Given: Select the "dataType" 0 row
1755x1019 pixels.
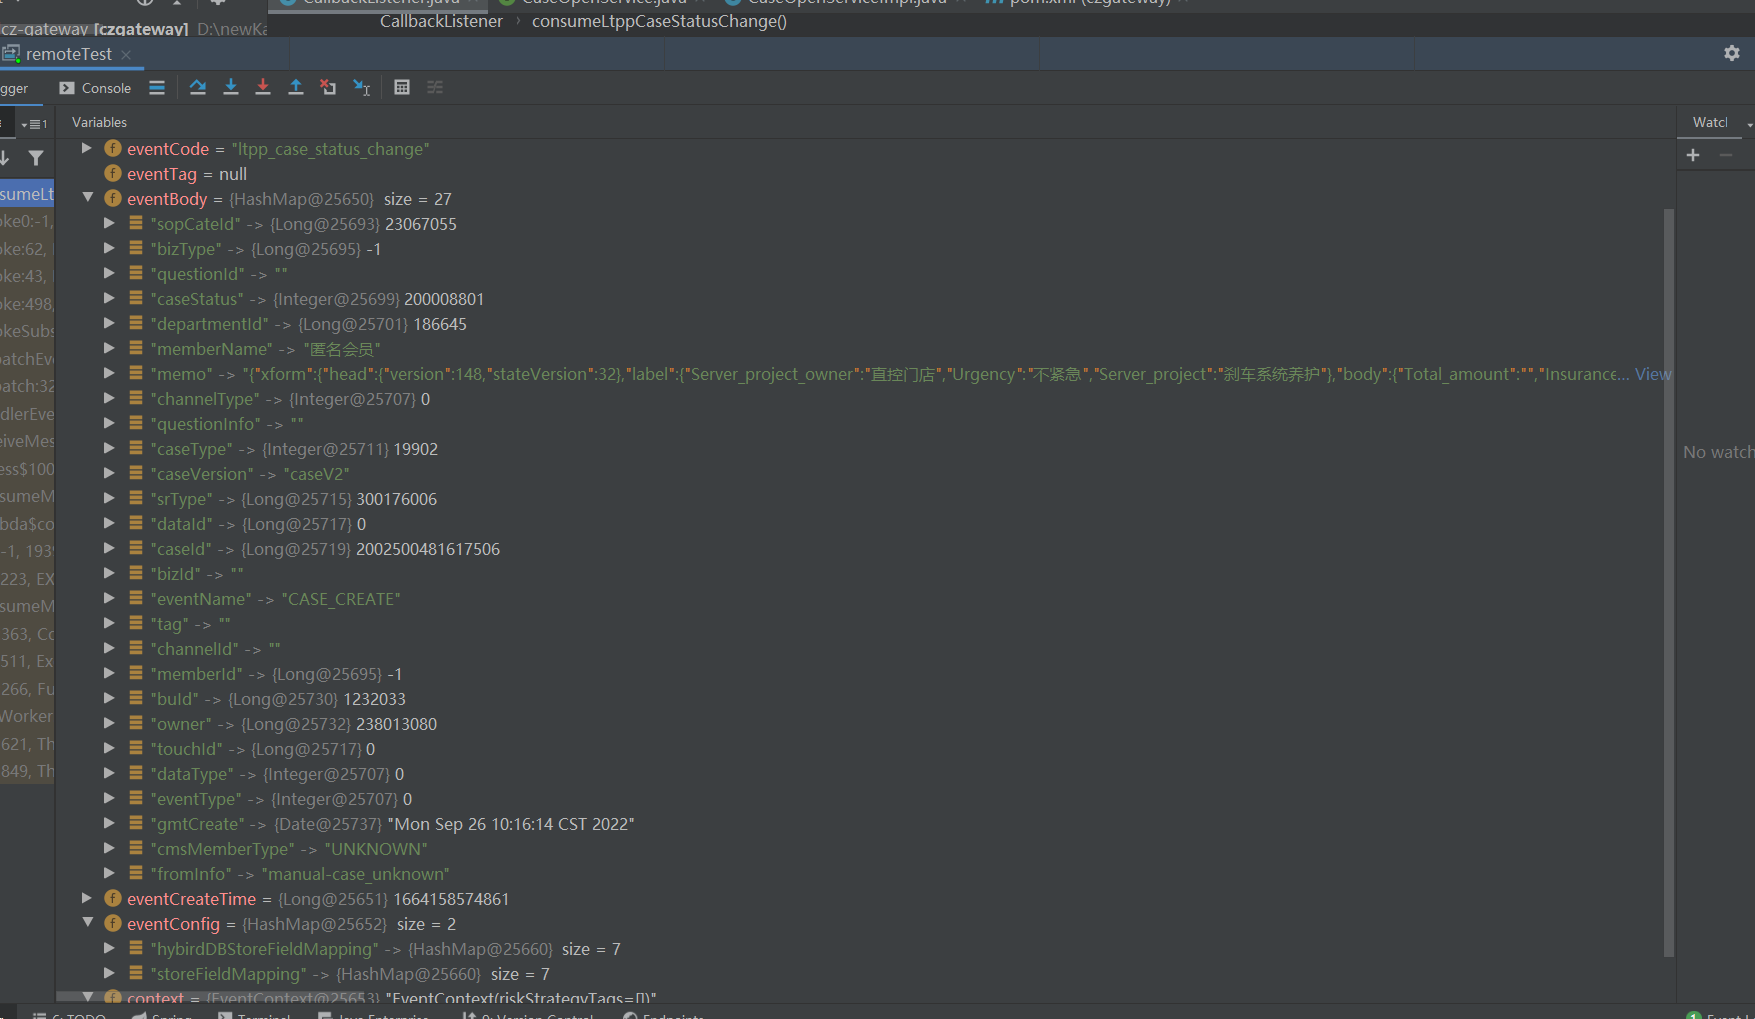Looking at the screenshot, I should 866,774.
